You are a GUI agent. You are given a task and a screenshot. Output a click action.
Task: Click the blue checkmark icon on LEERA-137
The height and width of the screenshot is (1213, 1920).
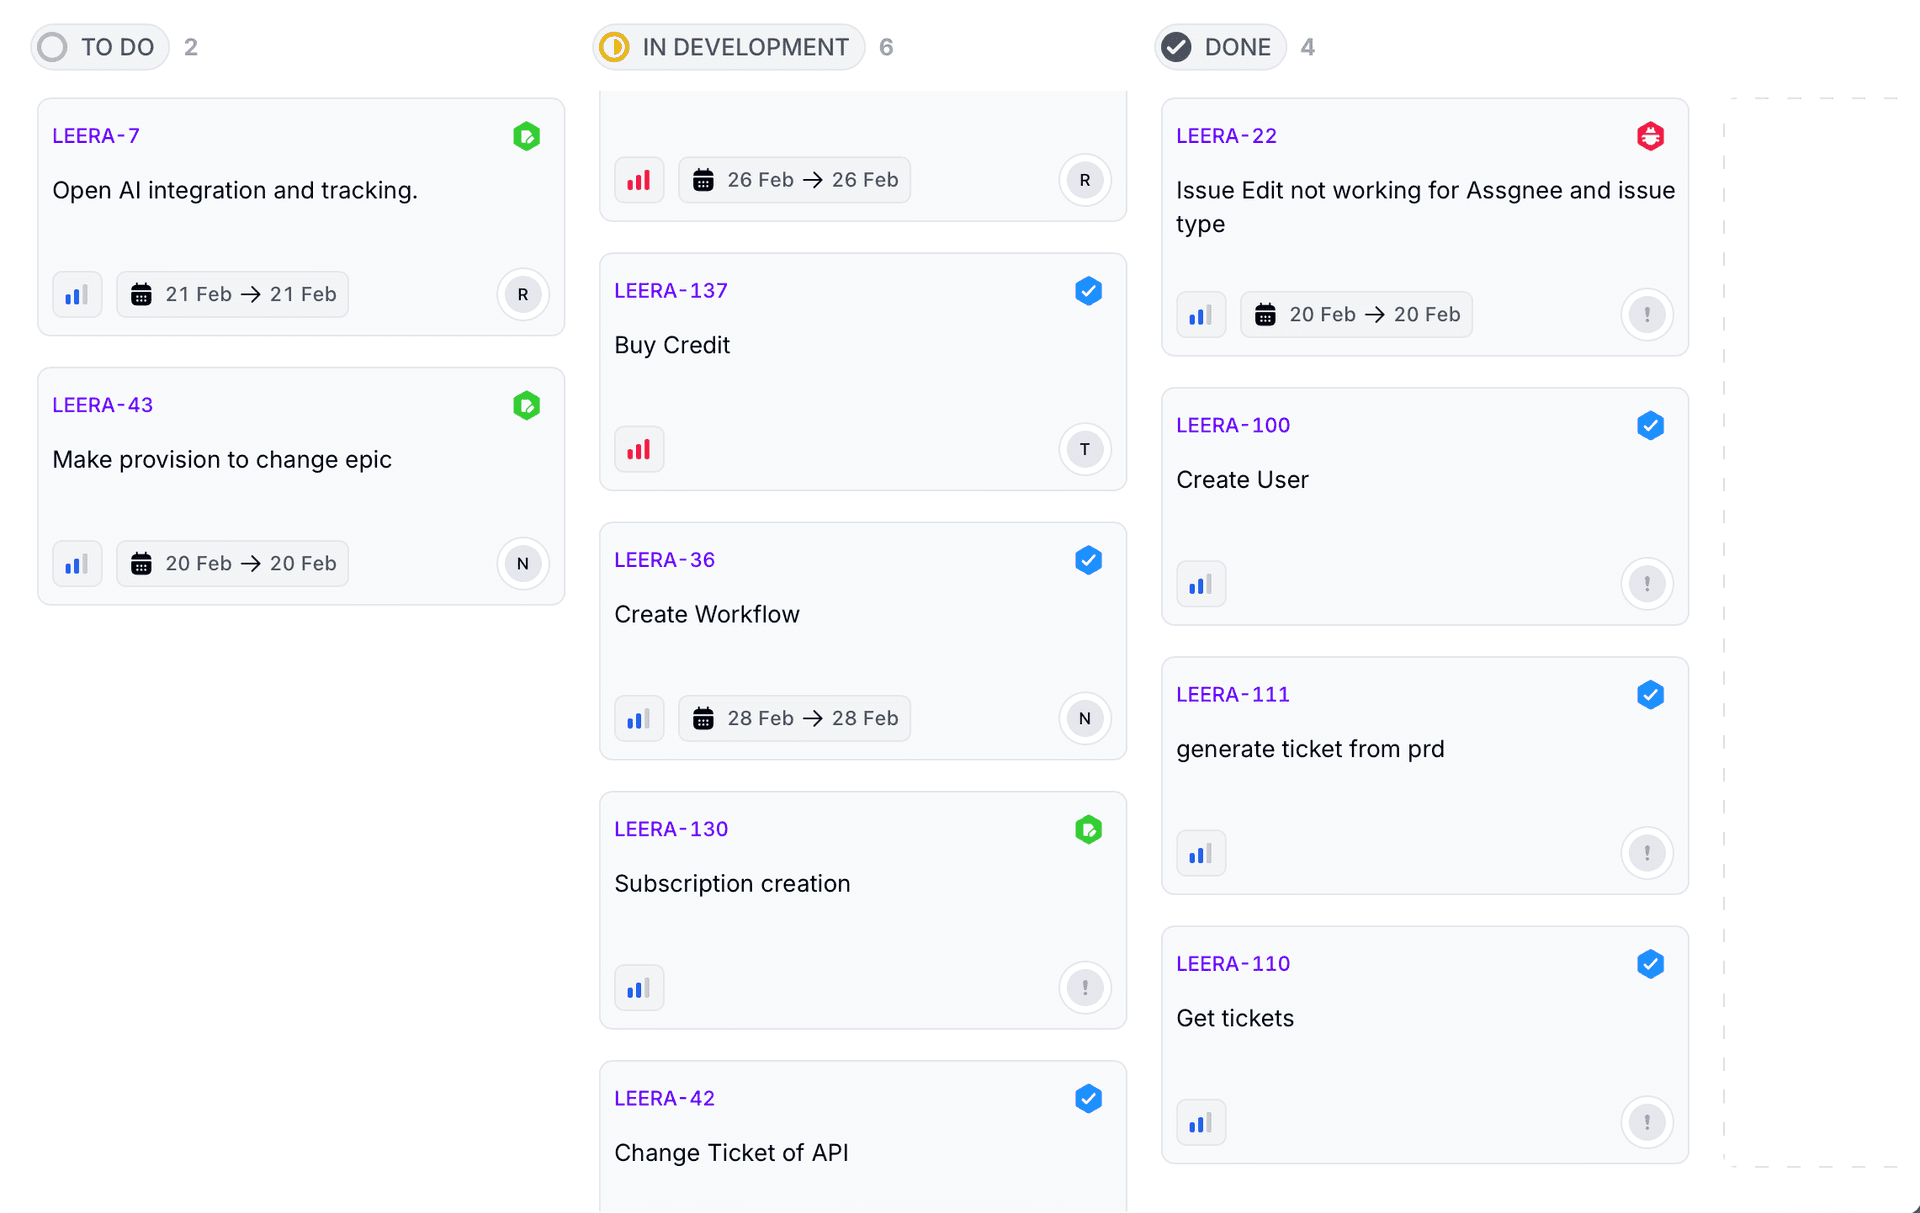click(x=1089, y=289)
